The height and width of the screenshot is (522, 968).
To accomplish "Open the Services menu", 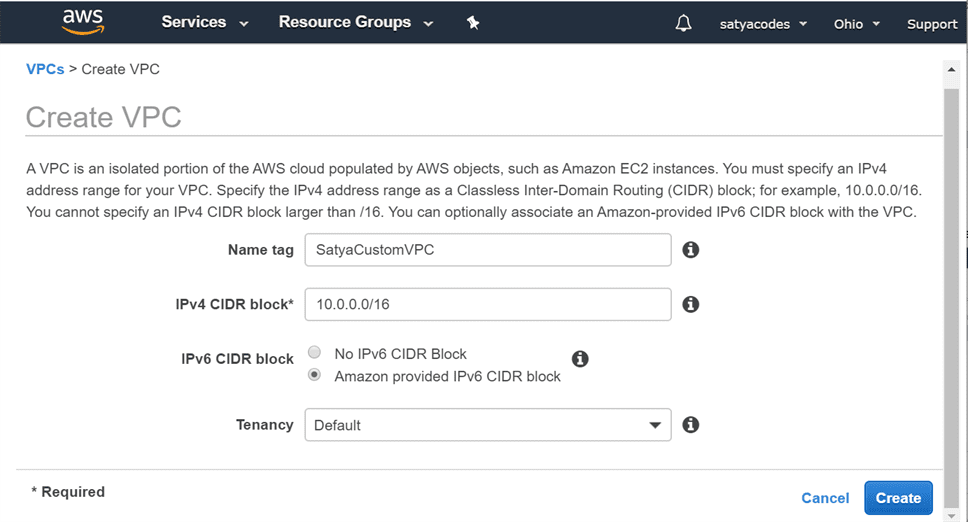I will (x=204, y=22).
